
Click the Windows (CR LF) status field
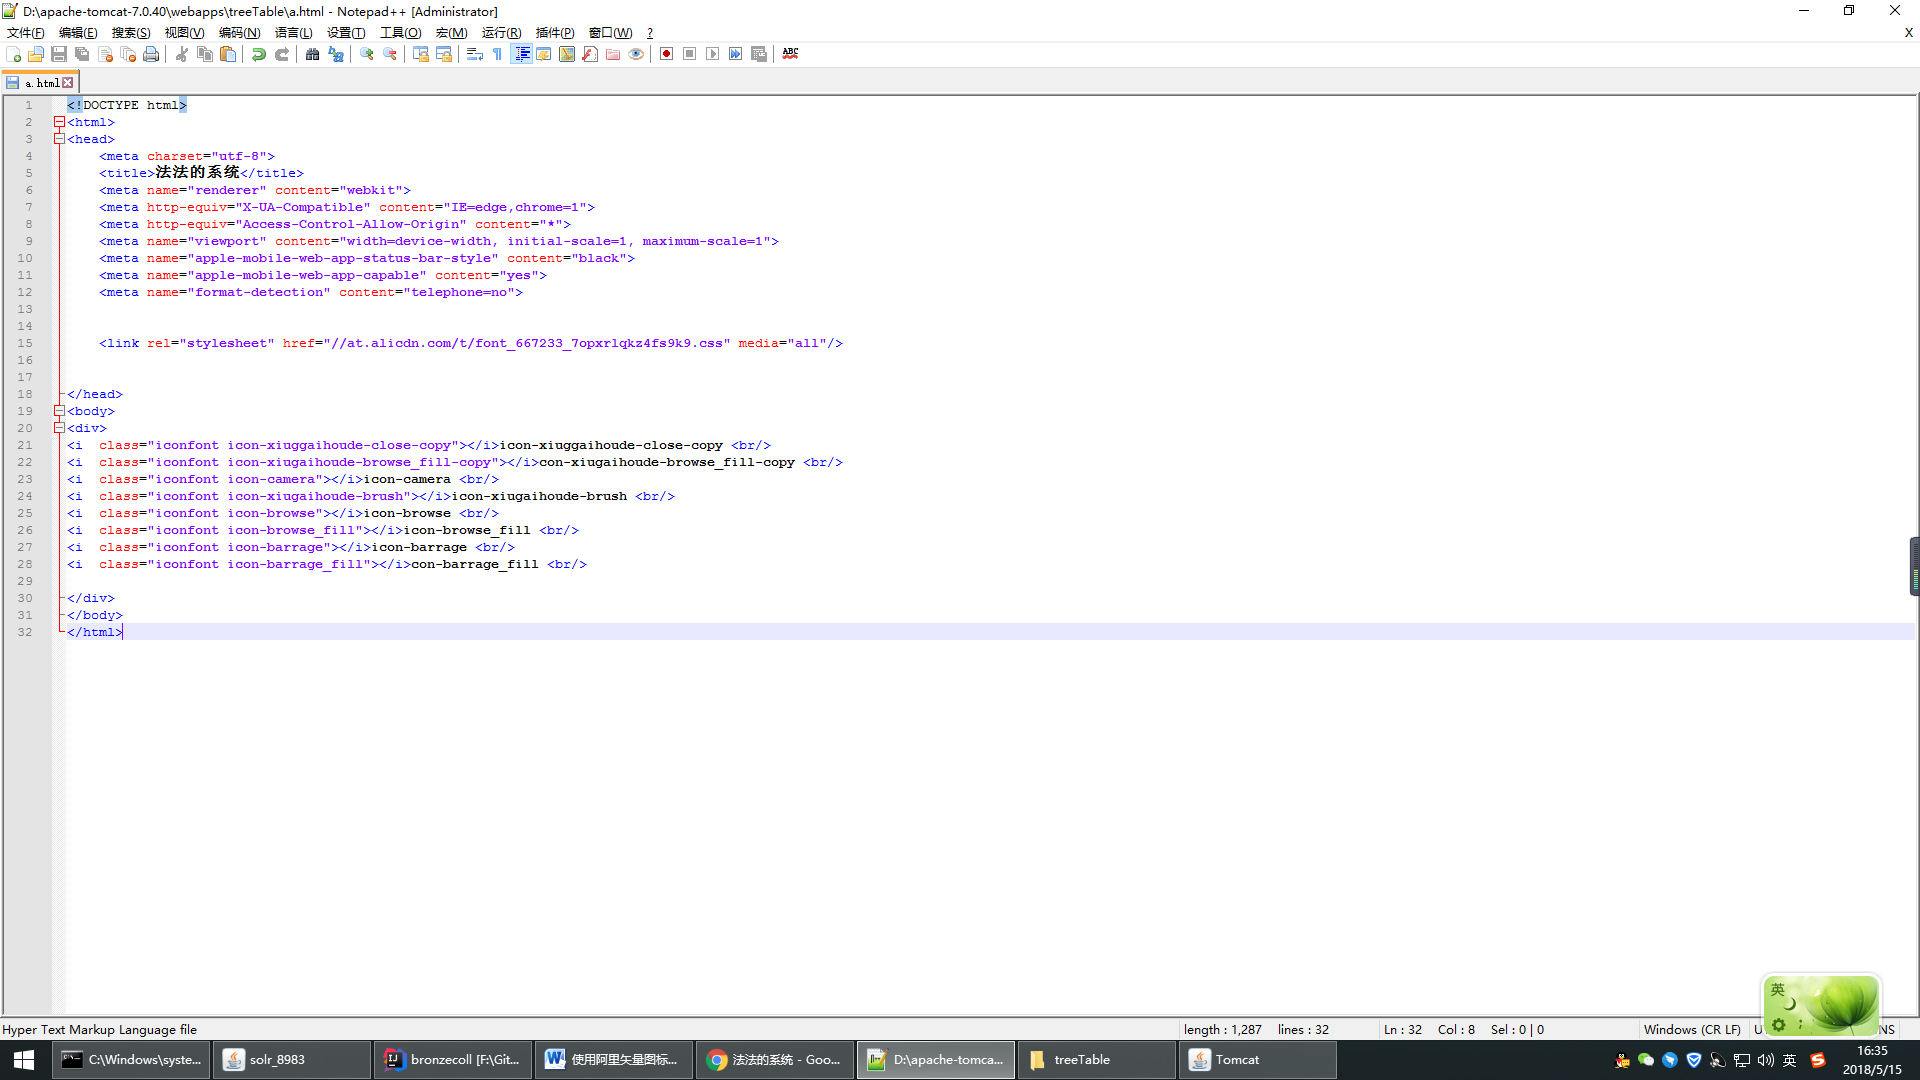[1692, 1029]
